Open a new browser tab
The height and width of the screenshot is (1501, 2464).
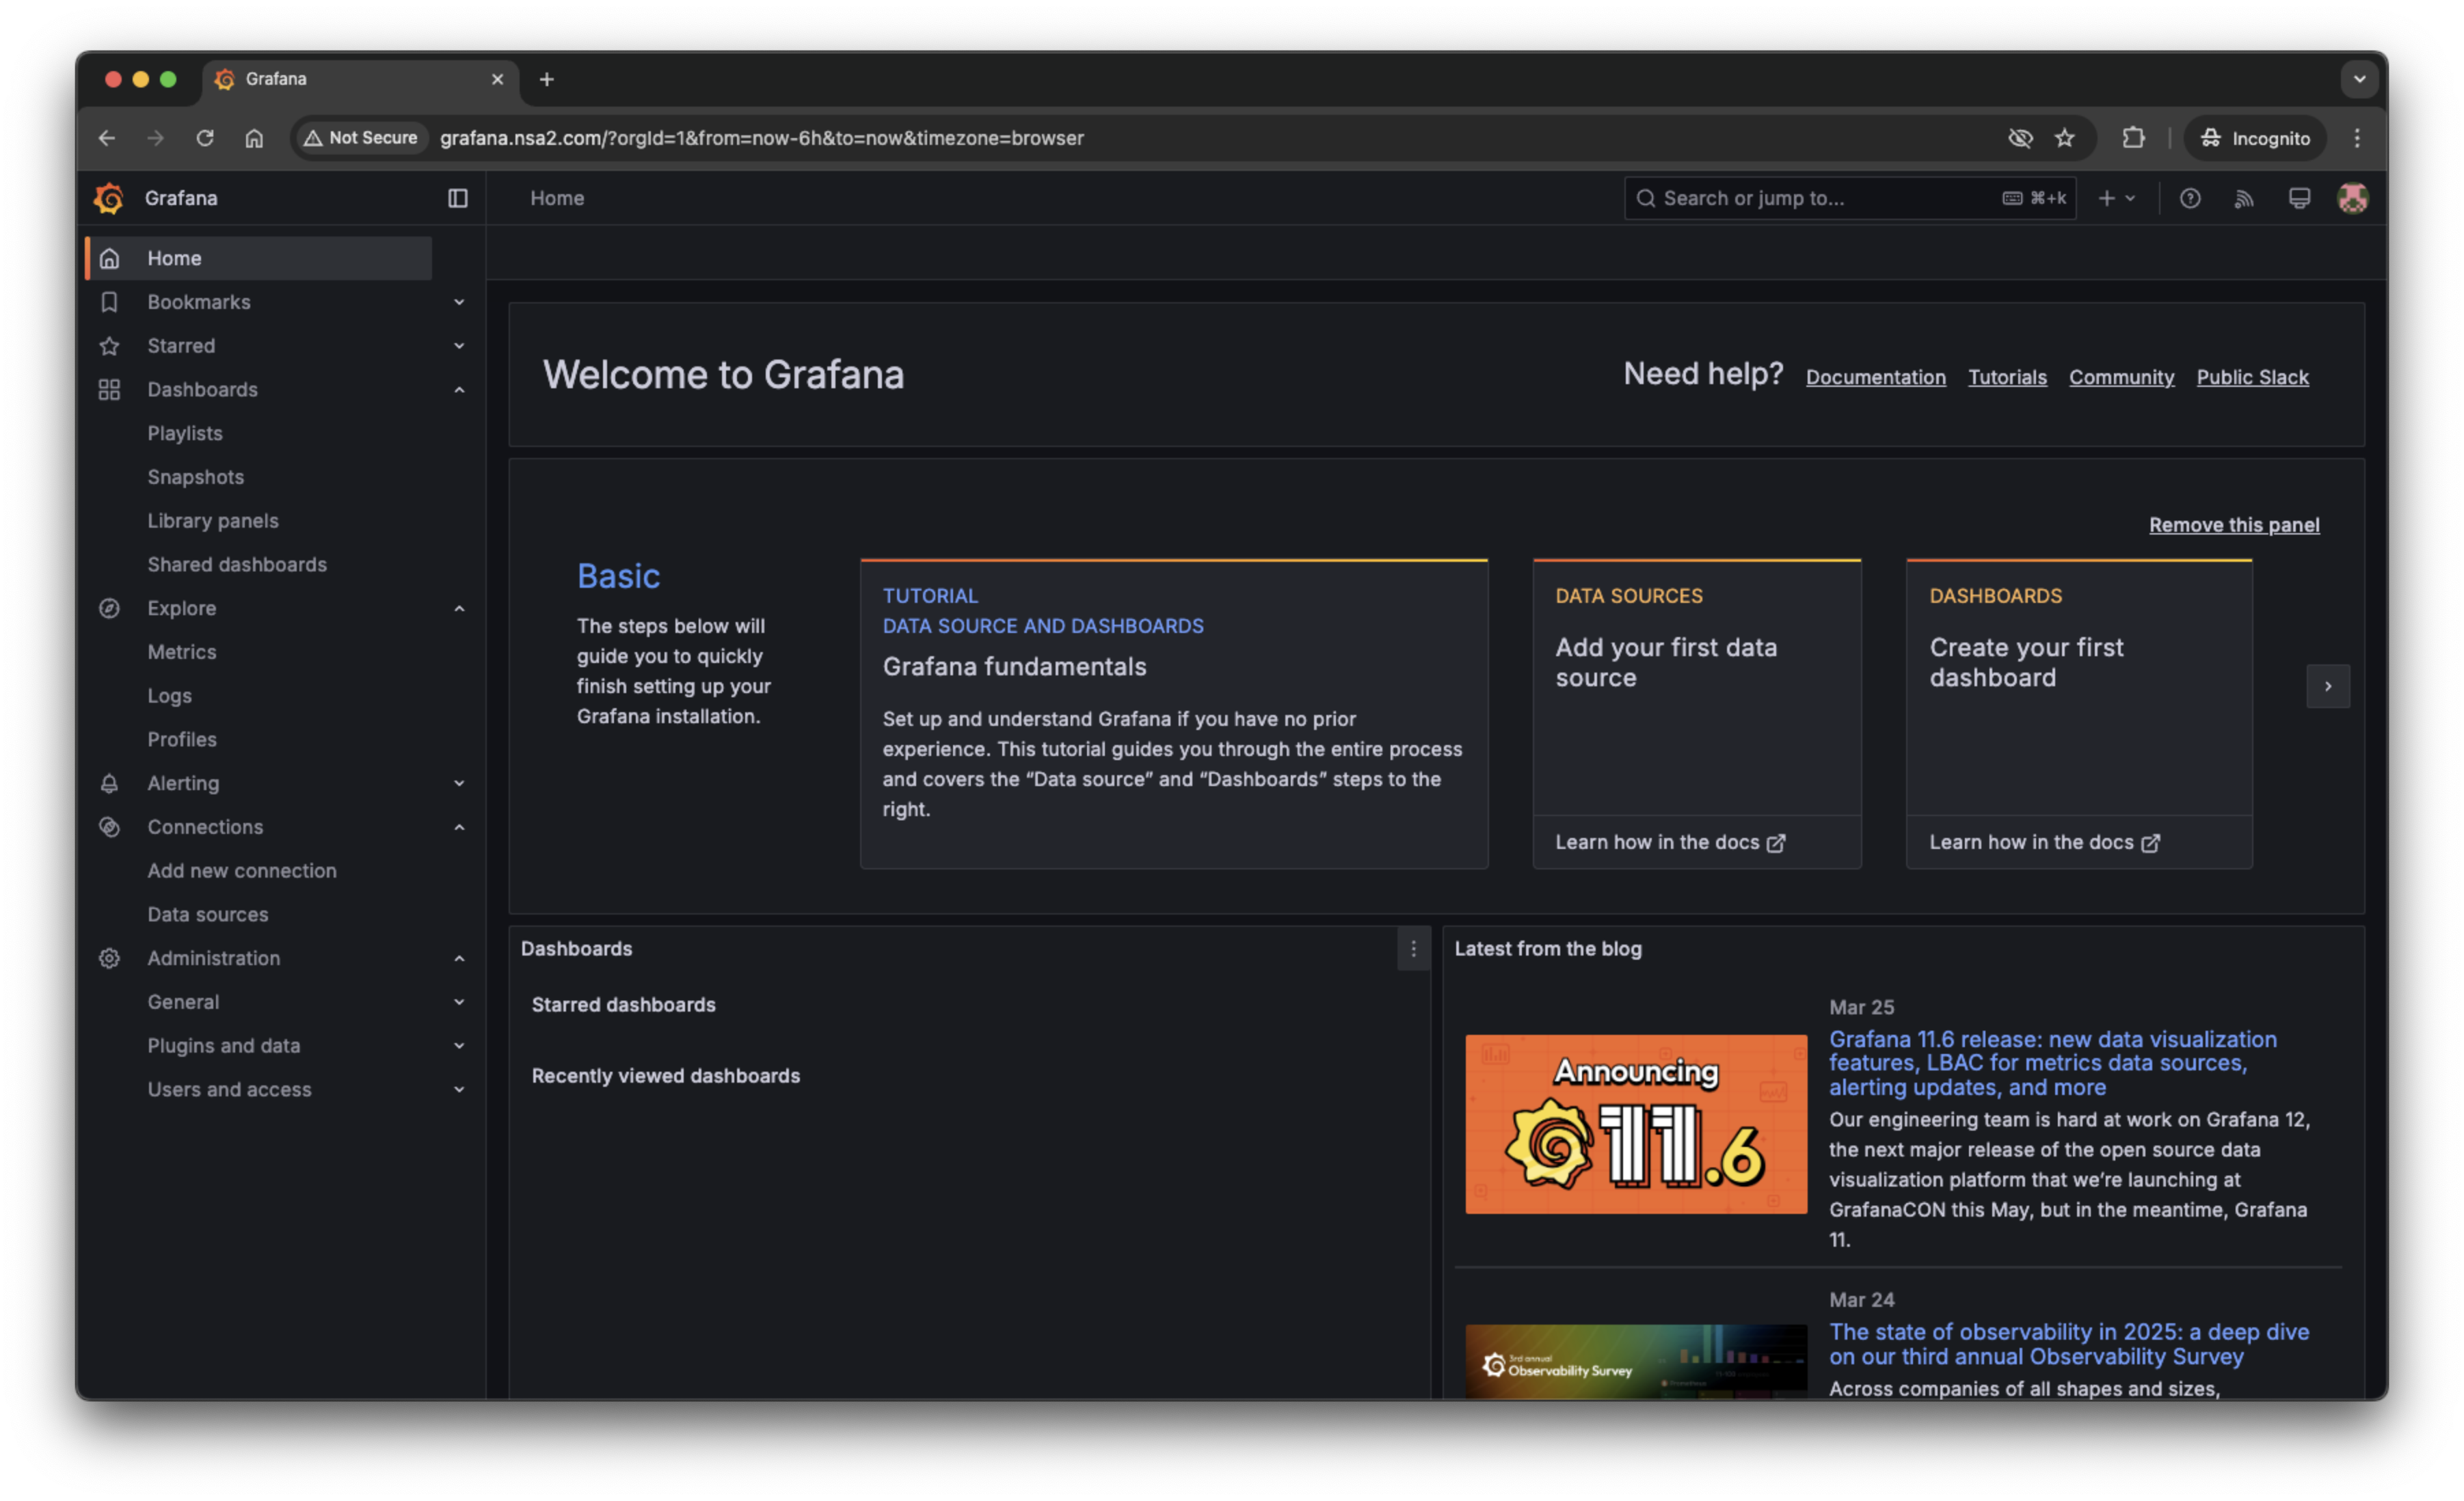(x=547, y=79)
